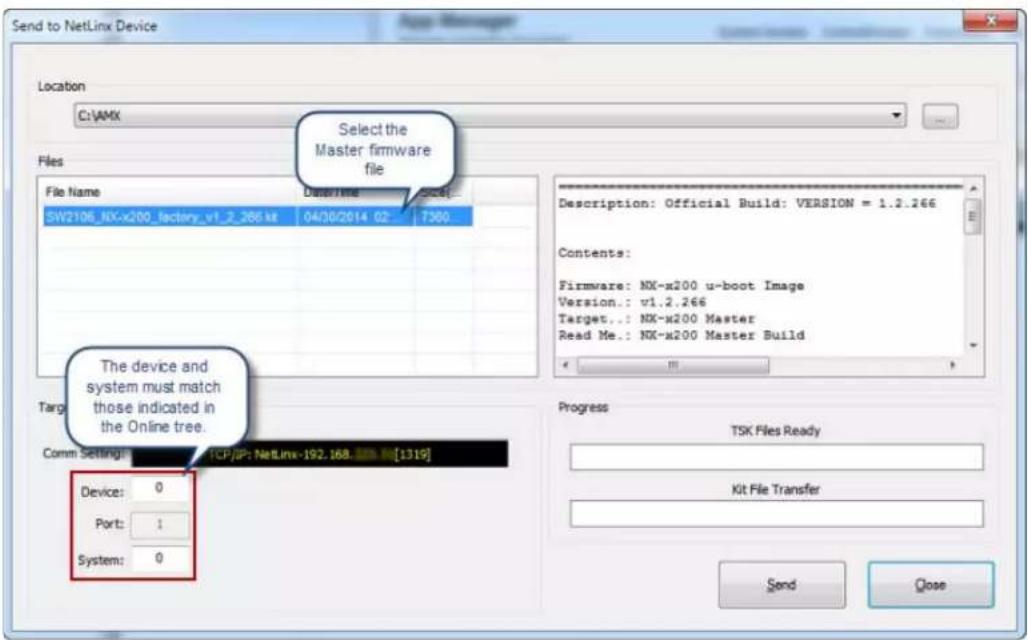The height and width of the screenshot is (640, 1028).
Task: Click the scroll up arrow in description pane
Action: pos(974,189)
